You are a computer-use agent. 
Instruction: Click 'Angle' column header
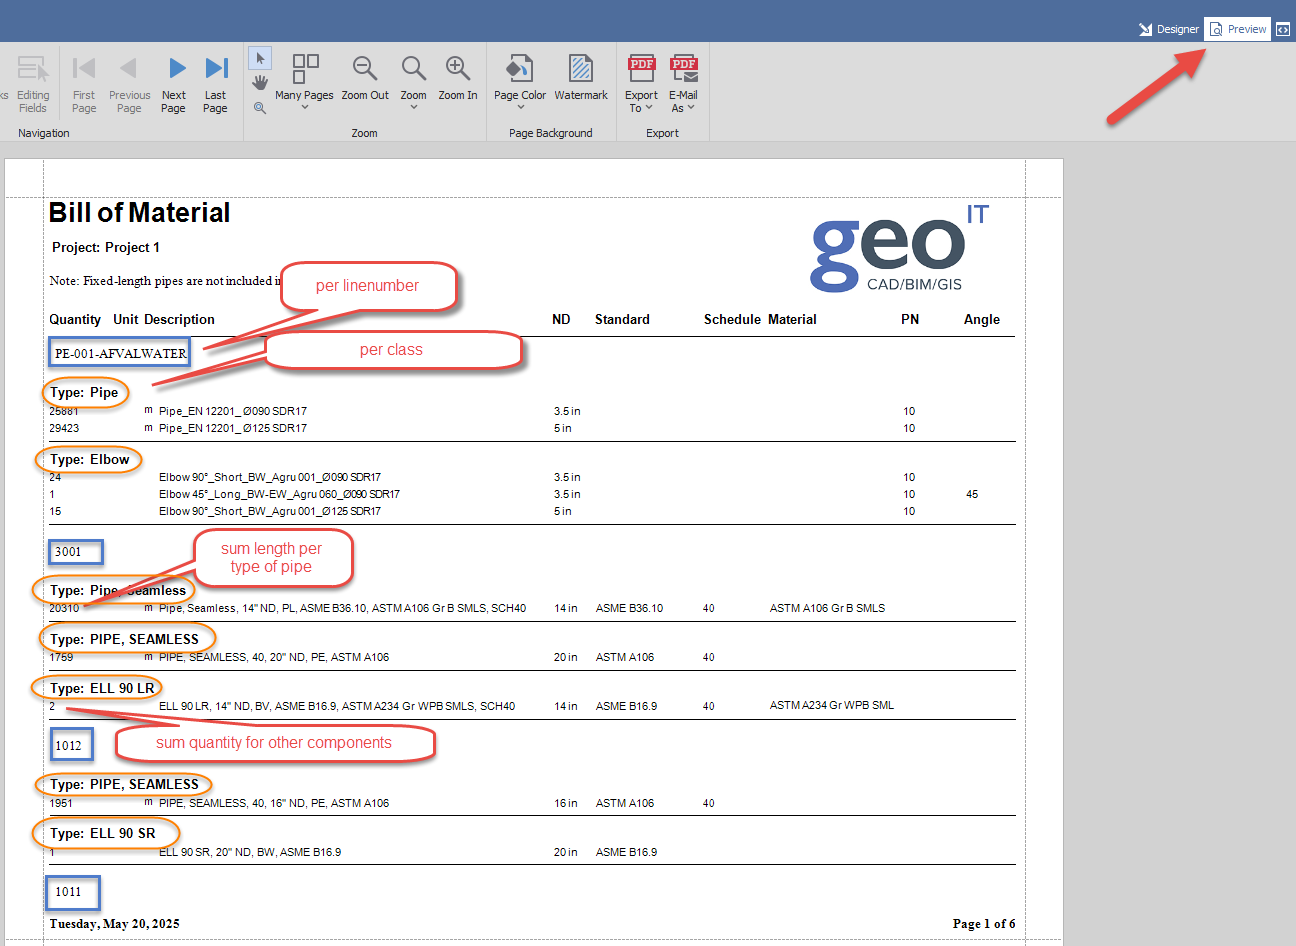click(982, 319)
